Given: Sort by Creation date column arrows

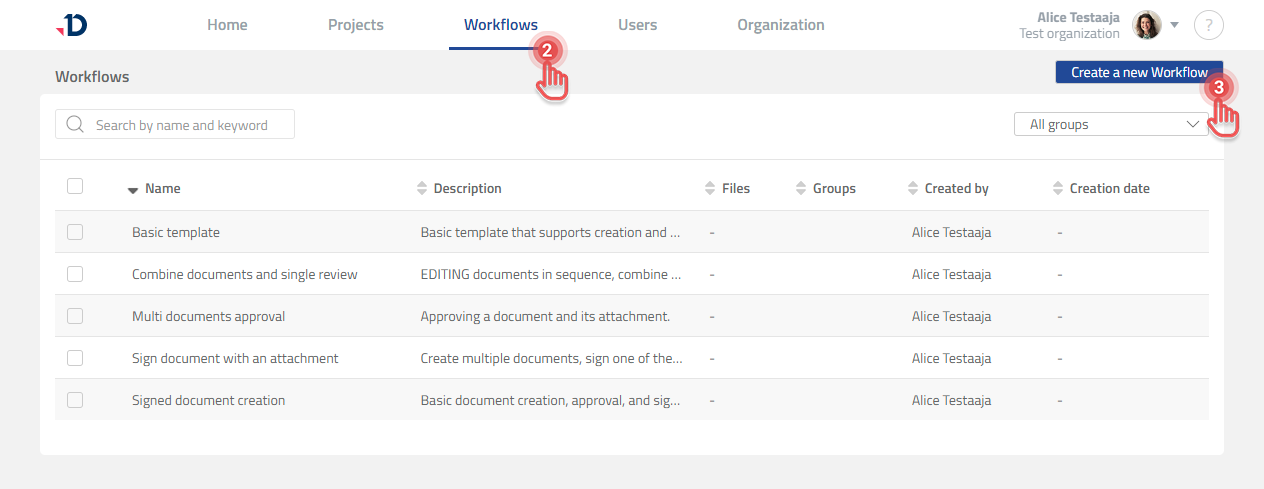Looking at the screenshot, I should click(1058, 188).
